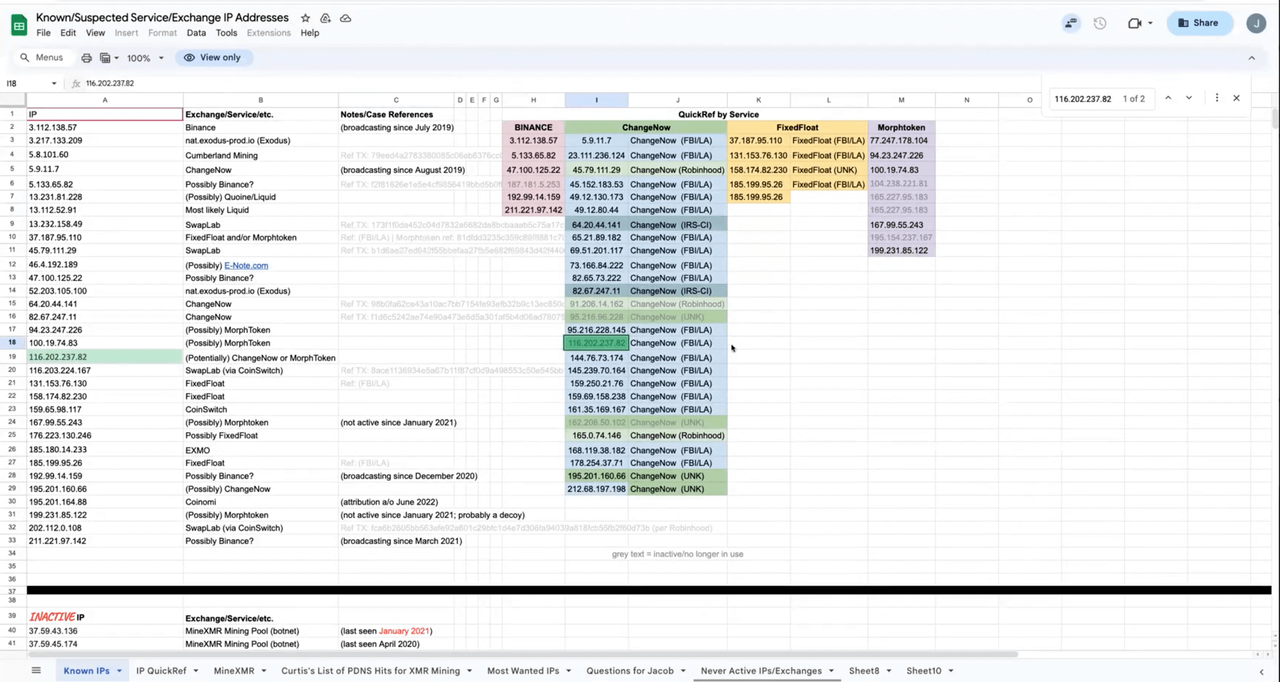Click the add-to-Drive icon beside the title

(326, 18)
